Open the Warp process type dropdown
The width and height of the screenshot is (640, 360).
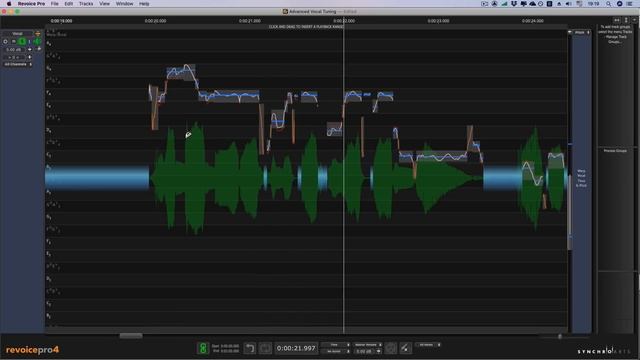coord(582,32)
